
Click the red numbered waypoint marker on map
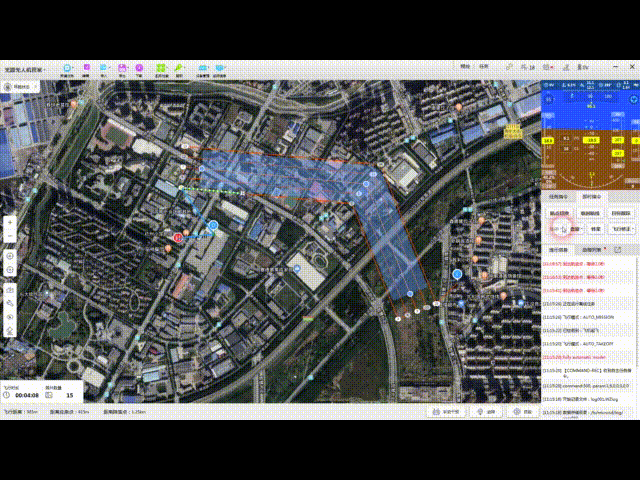pyautogui.click(x=178, y=237)
